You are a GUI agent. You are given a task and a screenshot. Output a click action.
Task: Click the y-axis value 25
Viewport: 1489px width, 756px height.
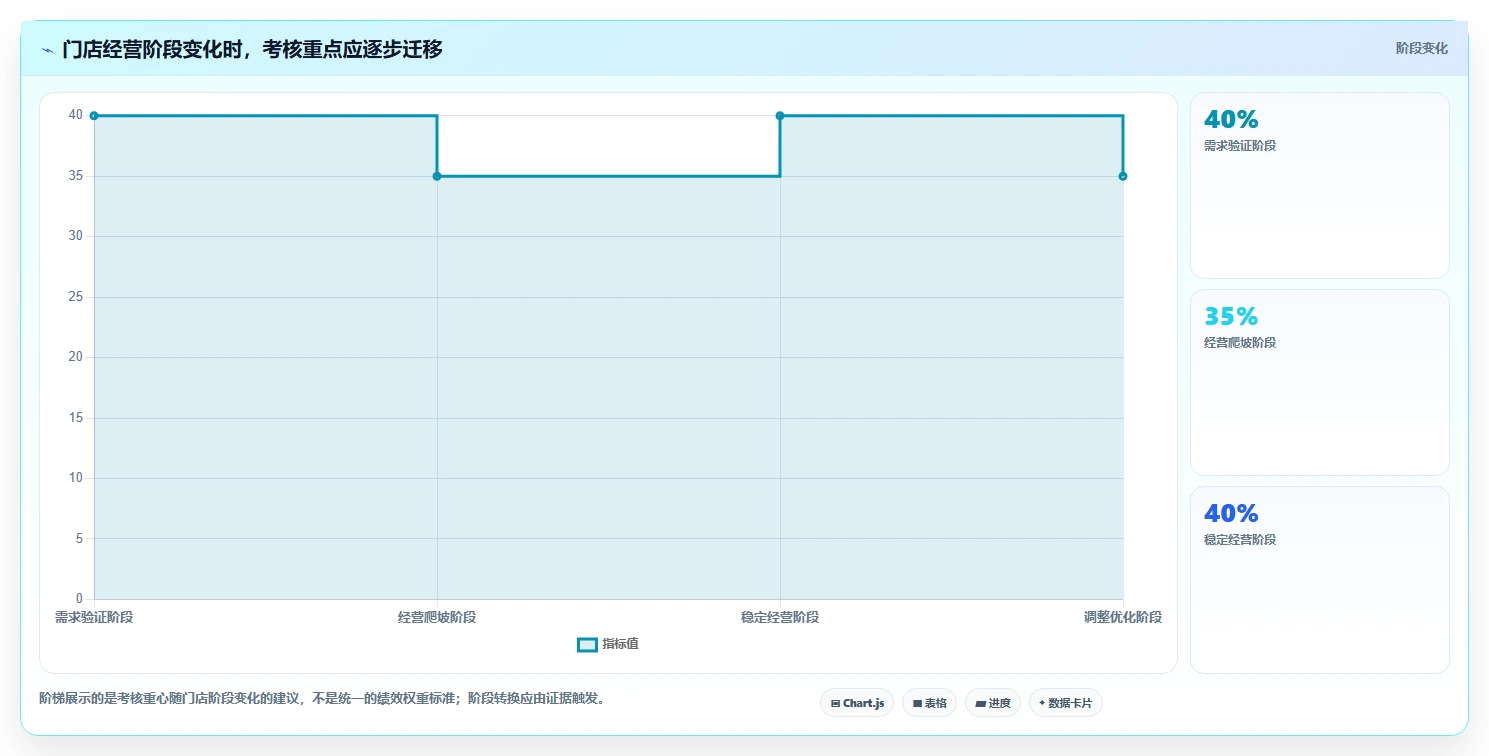point(76,297)
